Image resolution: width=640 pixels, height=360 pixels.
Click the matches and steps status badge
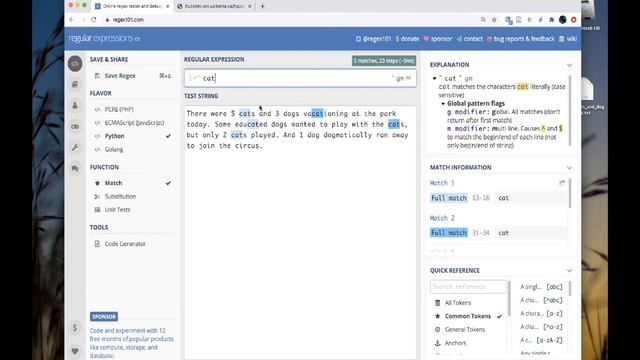[x=384, y=61]
